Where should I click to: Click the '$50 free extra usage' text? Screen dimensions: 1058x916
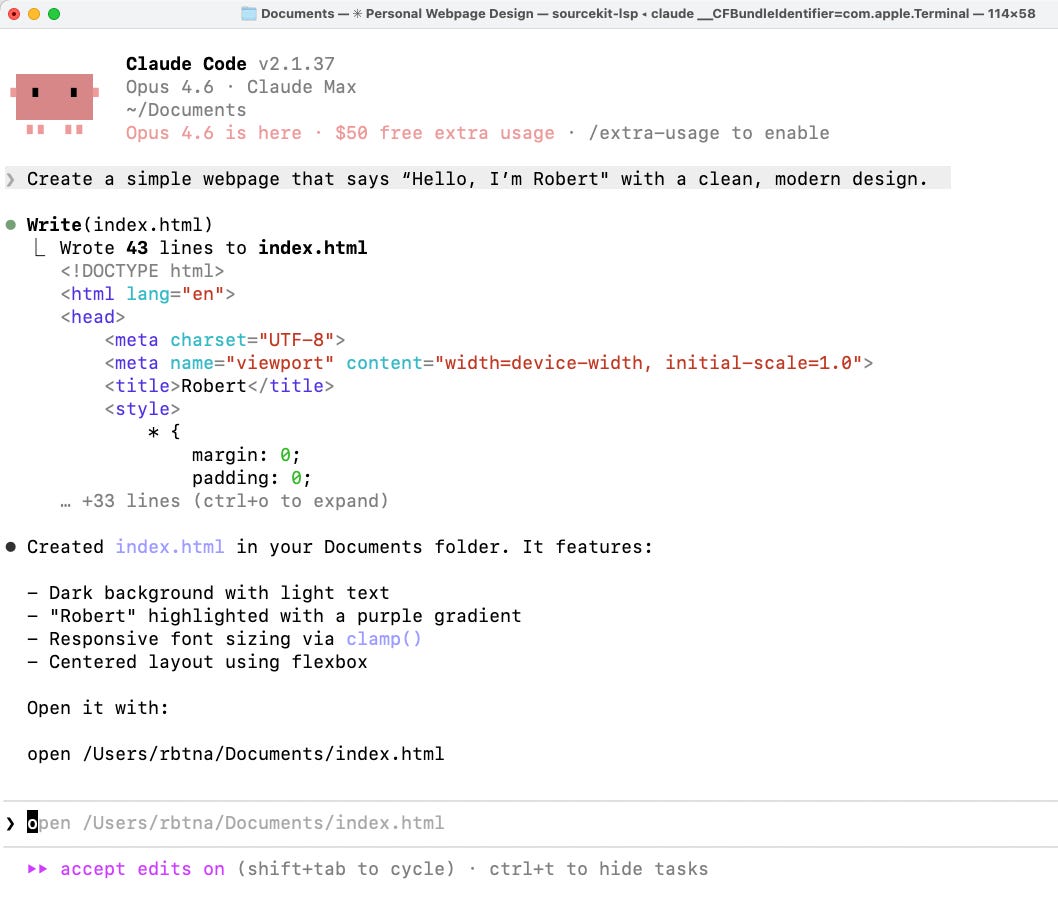(445, 133)
